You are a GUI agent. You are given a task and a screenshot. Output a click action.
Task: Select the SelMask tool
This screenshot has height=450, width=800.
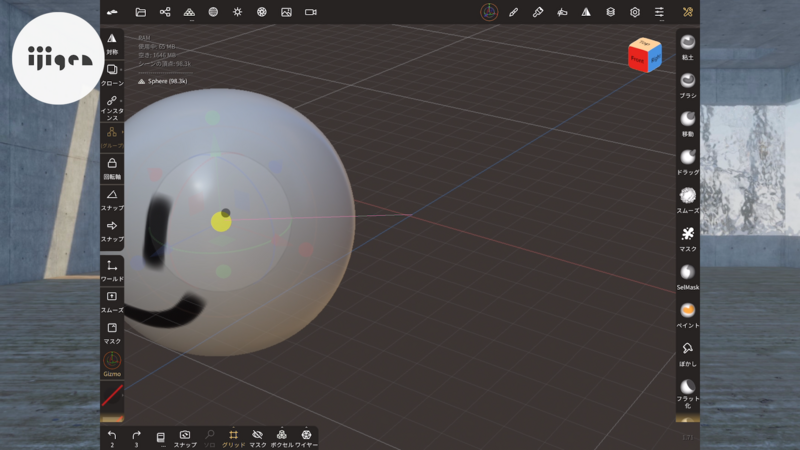pos(688,277)
